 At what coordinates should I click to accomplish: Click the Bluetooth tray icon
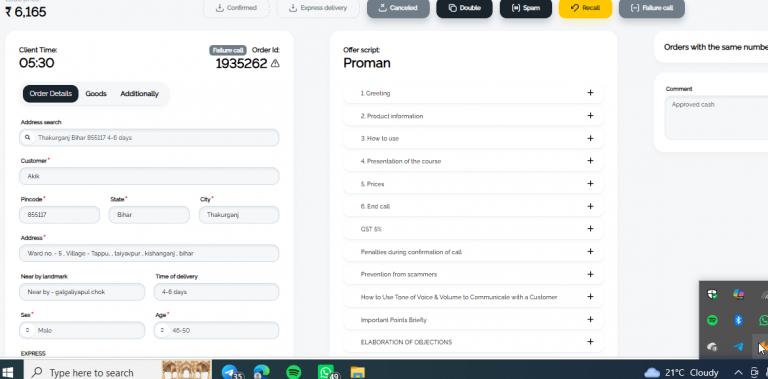coord(738,320)
